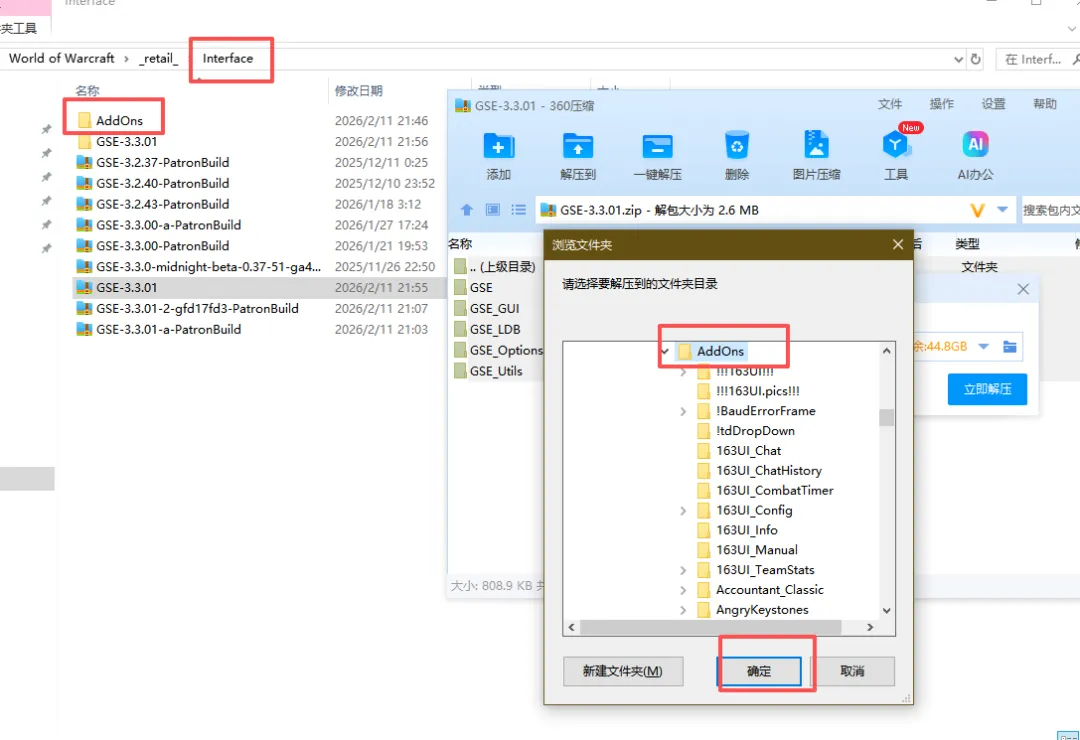
Task: Click the orange V icon in the archive path bar
Action: 977,210
